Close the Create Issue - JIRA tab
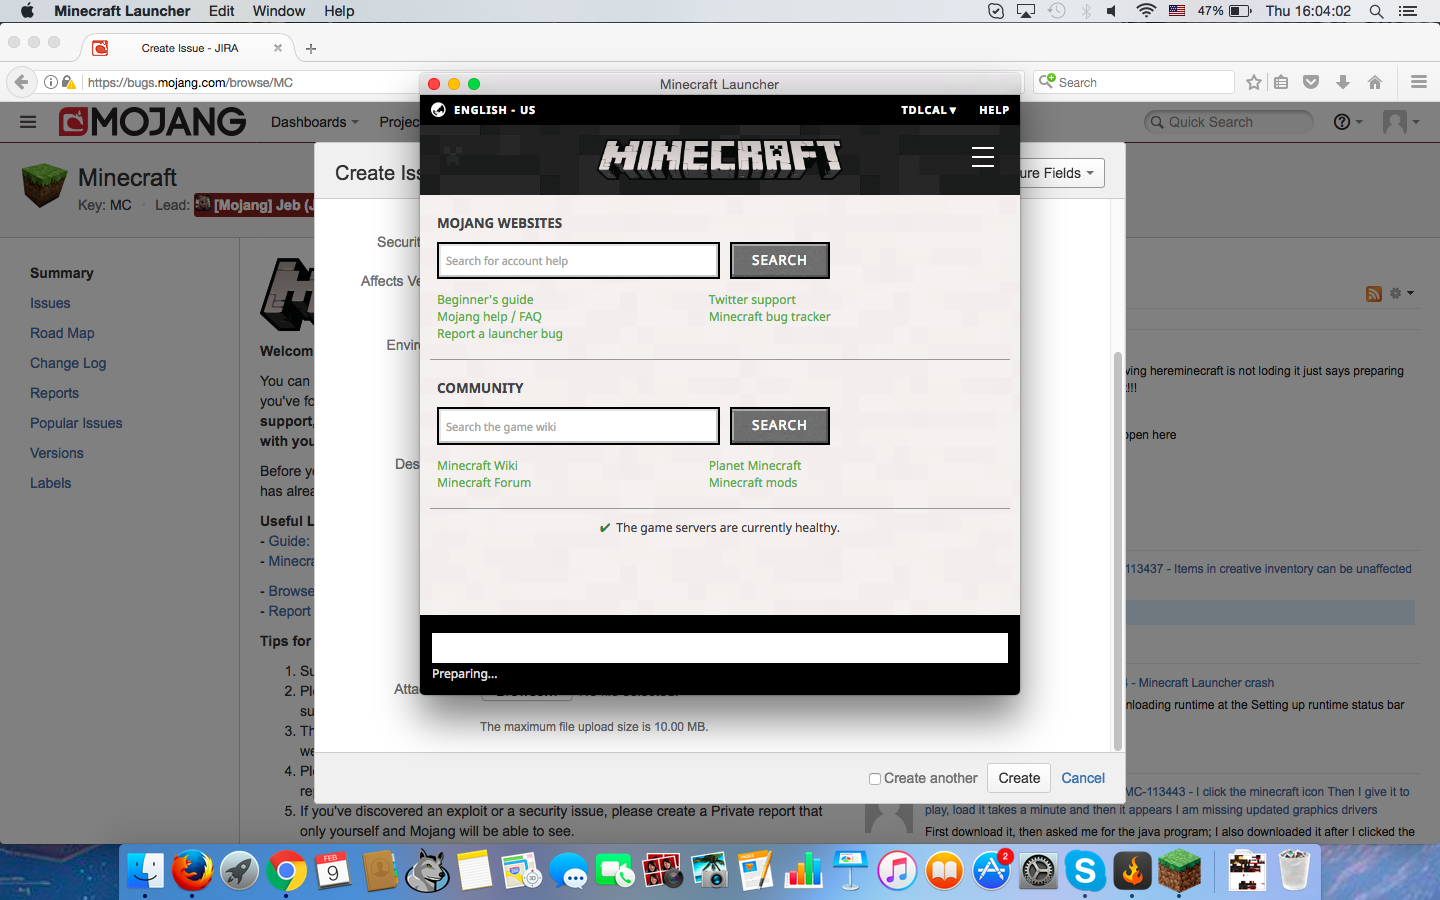 pyautogui.click(x=278, y=48)
